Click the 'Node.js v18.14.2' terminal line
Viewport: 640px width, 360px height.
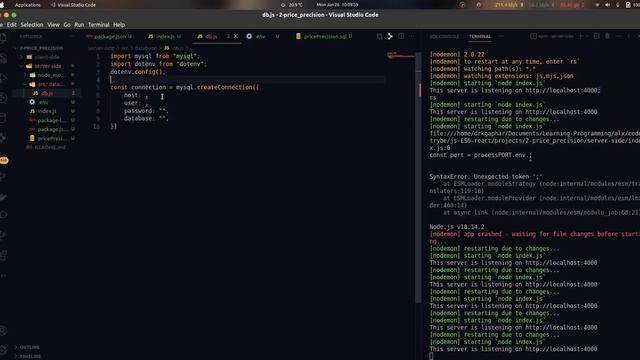click(x=457, y=227)
